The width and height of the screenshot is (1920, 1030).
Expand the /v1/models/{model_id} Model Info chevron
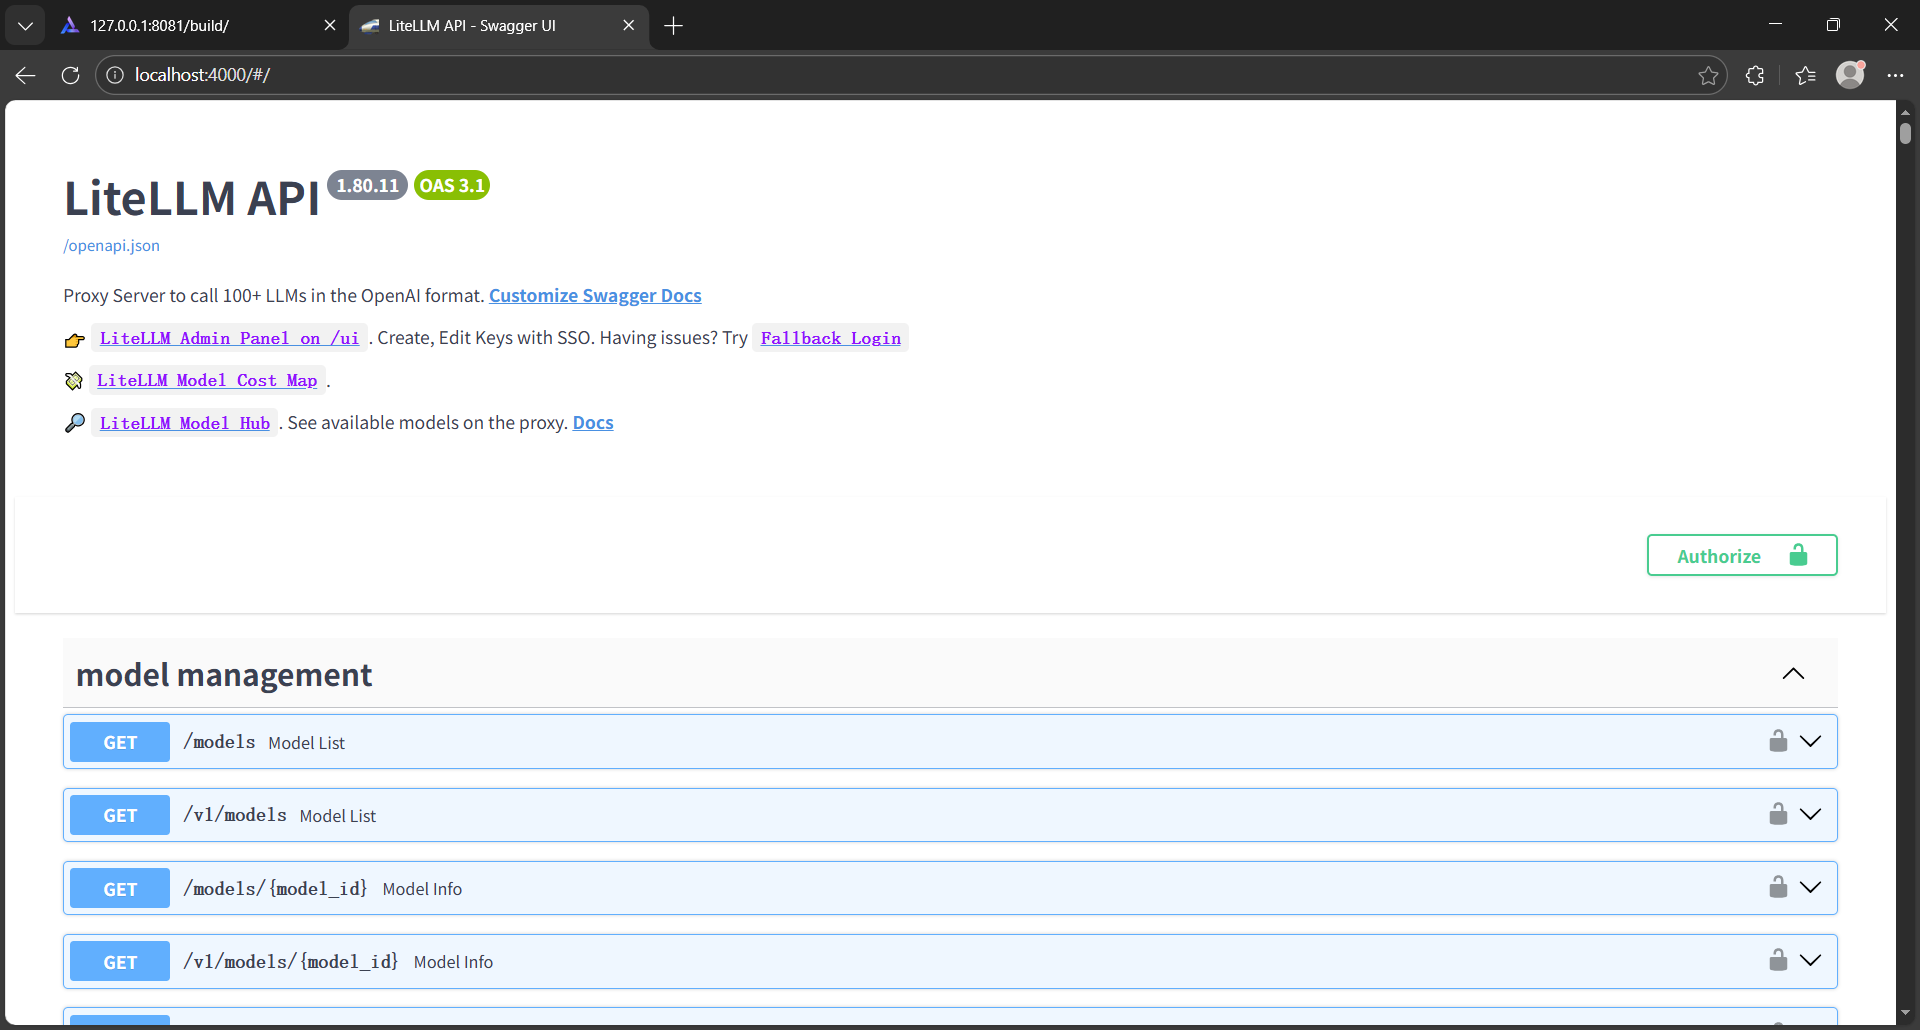tap(1811, 960)
